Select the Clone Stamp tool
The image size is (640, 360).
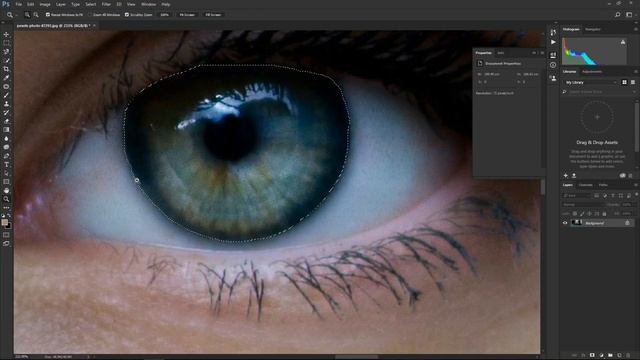(6, 104)
